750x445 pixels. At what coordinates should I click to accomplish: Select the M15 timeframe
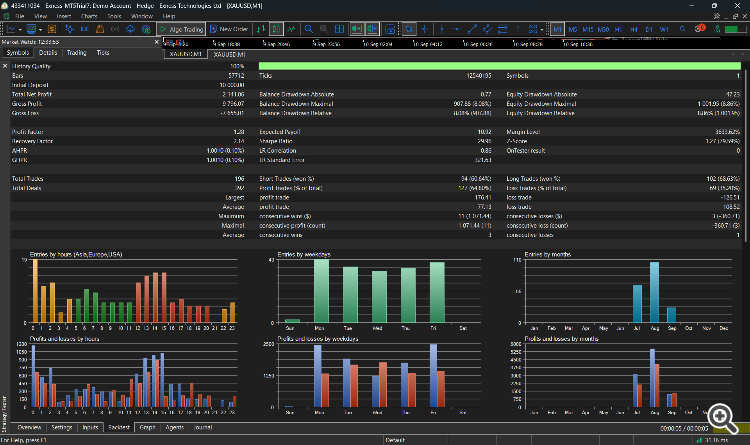588,29
